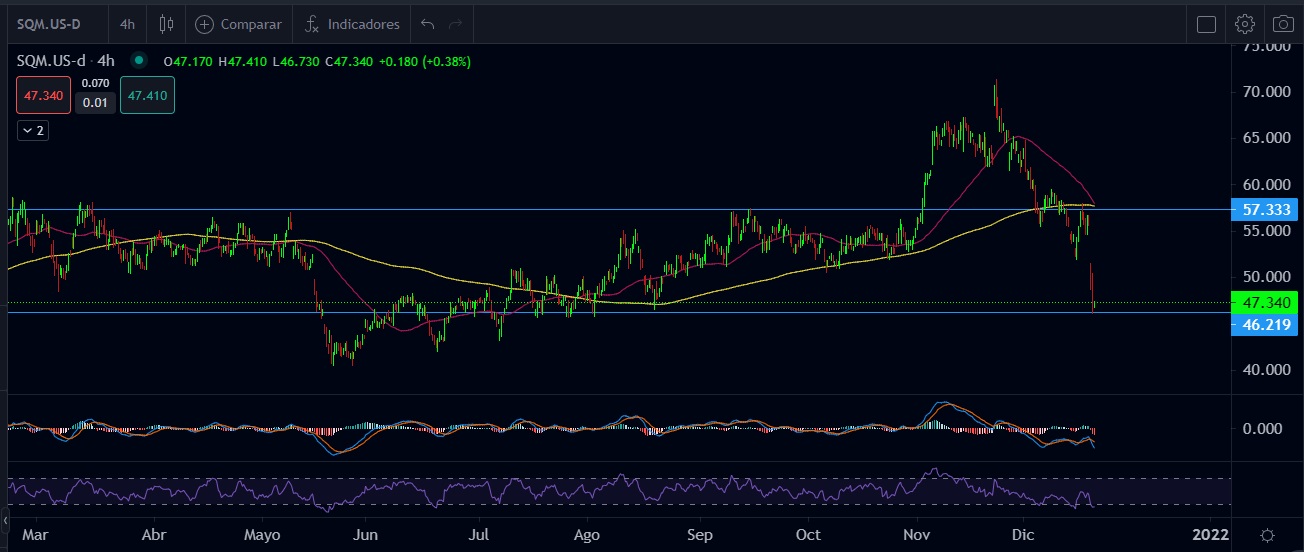The image size is (1304, 552).
Task: Click the Dic label on time axis
Action: pyautogui.click(x=1022, y=535)
